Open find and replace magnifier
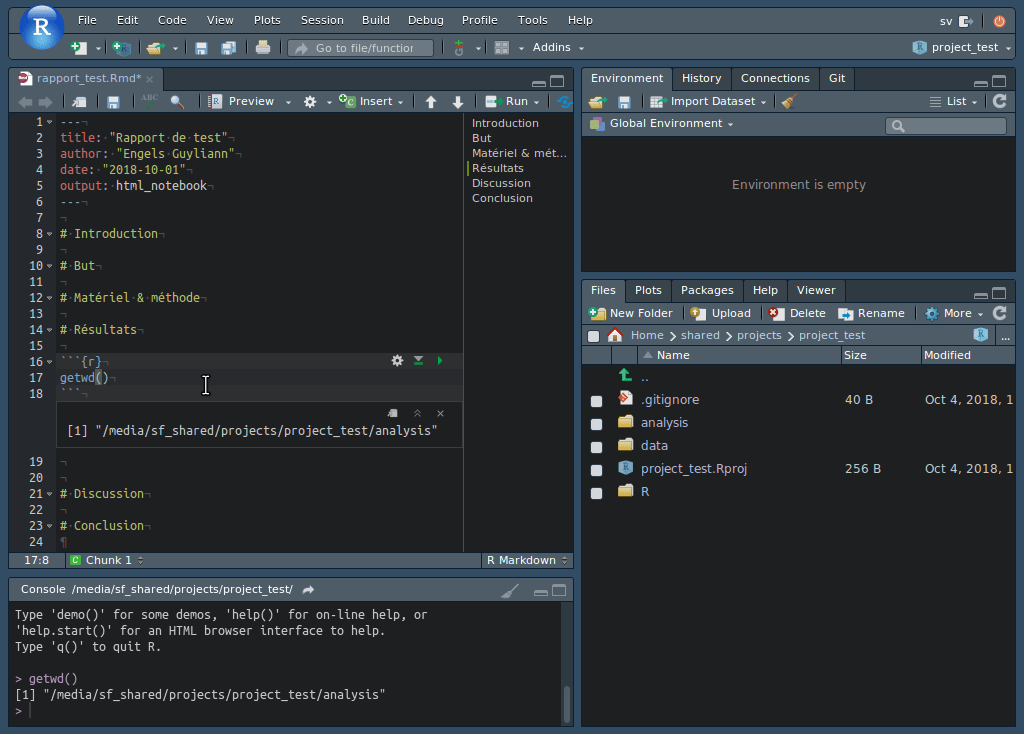 (176, 102)
